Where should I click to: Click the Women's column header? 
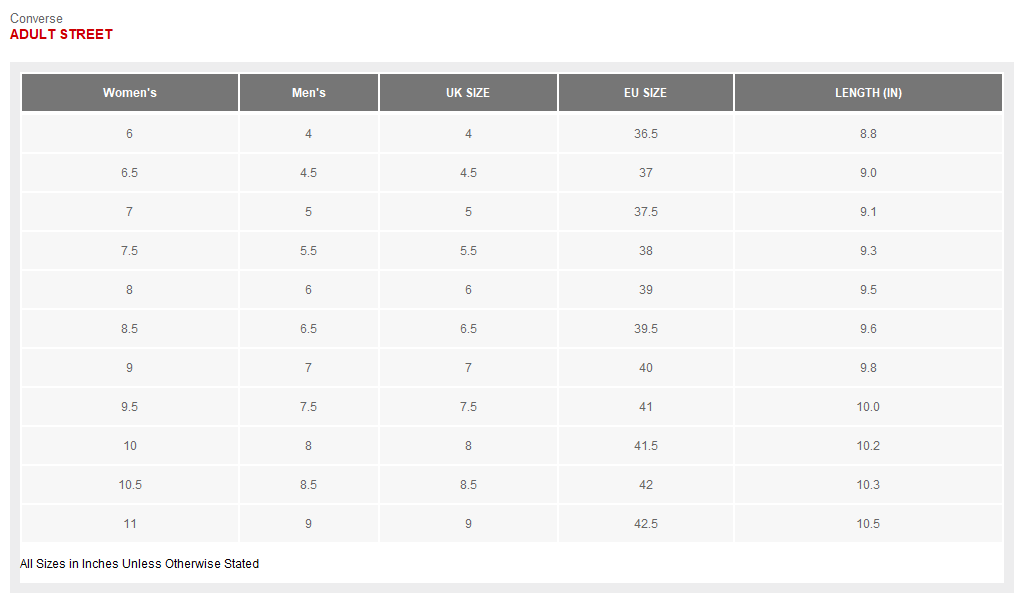coord(130,93)
